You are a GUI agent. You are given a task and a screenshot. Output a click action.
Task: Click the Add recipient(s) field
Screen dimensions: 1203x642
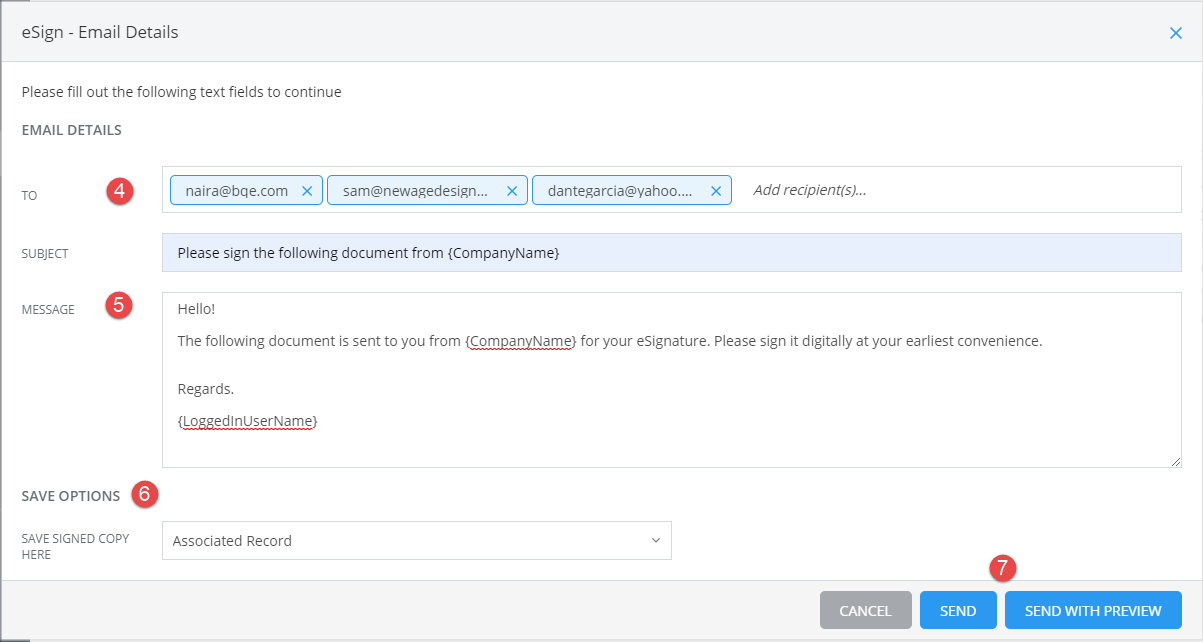(x=810, y=190)
